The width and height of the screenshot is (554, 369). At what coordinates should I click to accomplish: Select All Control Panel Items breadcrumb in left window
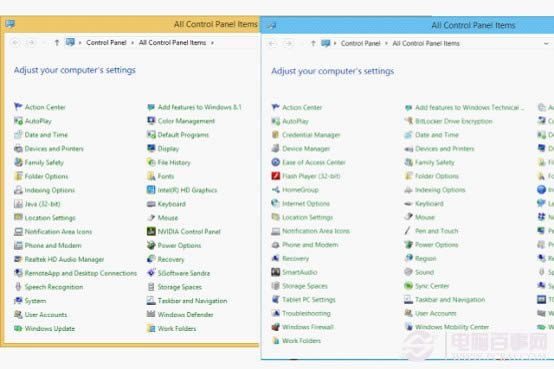click(172, 43)
